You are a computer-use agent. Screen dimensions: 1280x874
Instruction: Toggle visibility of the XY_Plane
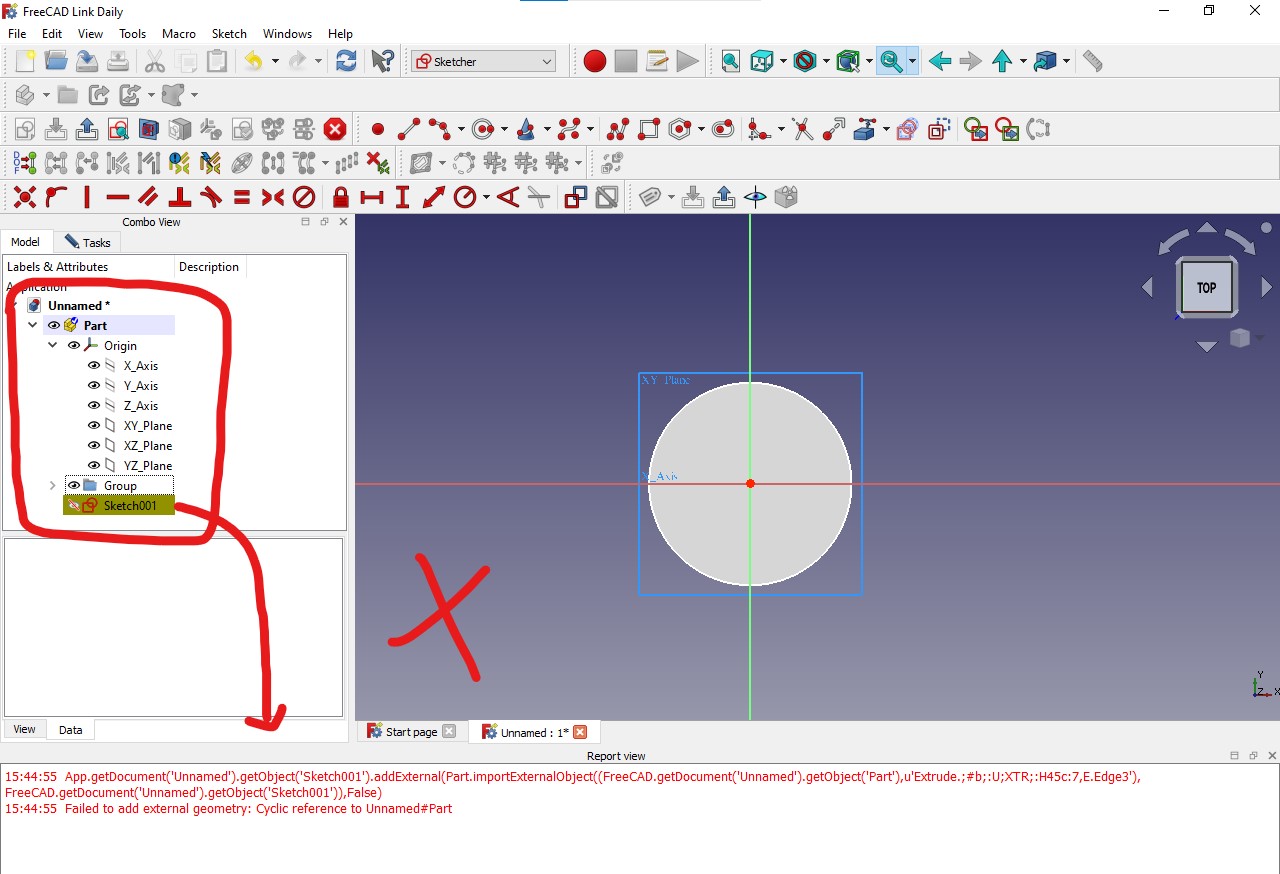pos(93,425)
